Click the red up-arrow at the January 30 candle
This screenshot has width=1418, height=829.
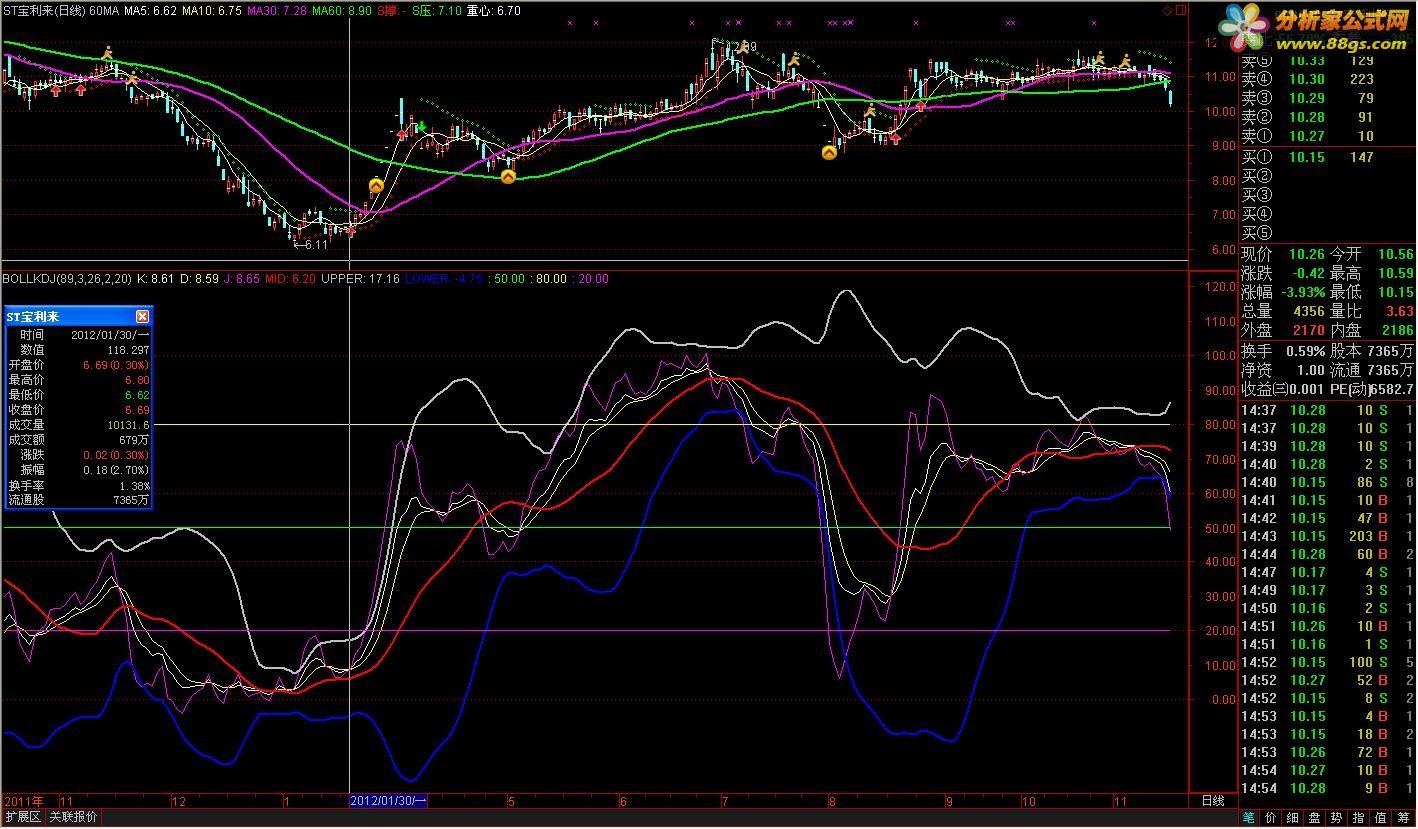pos(351,231)
